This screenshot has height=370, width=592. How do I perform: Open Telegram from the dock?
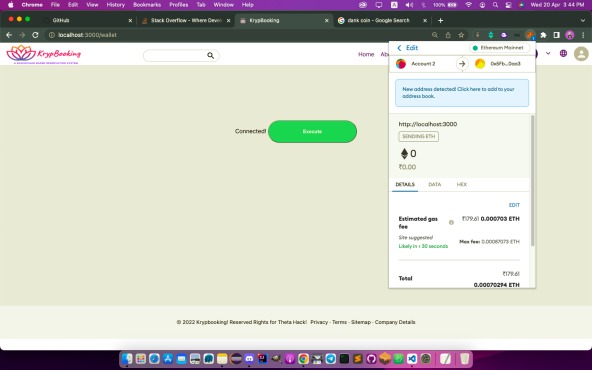[x=330, y=358]
